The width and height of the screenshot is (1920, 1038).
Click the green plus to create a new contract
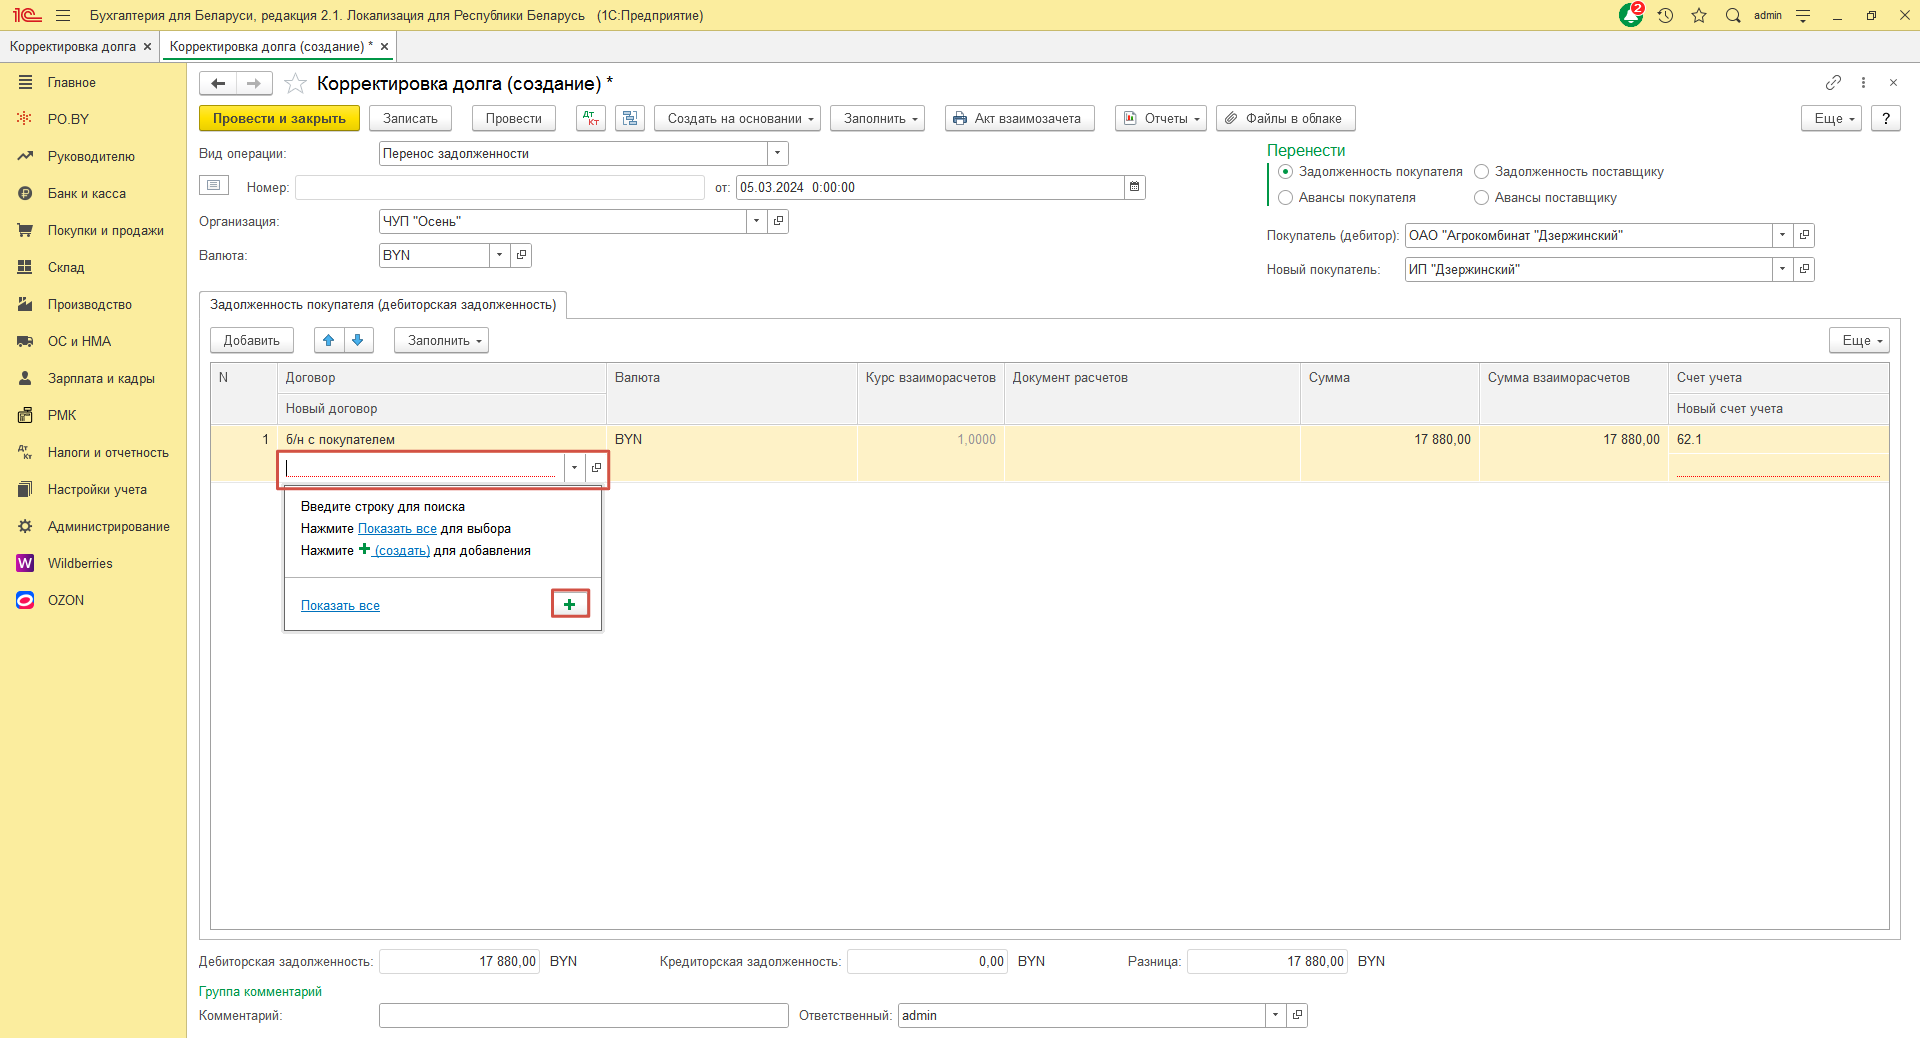570,604
